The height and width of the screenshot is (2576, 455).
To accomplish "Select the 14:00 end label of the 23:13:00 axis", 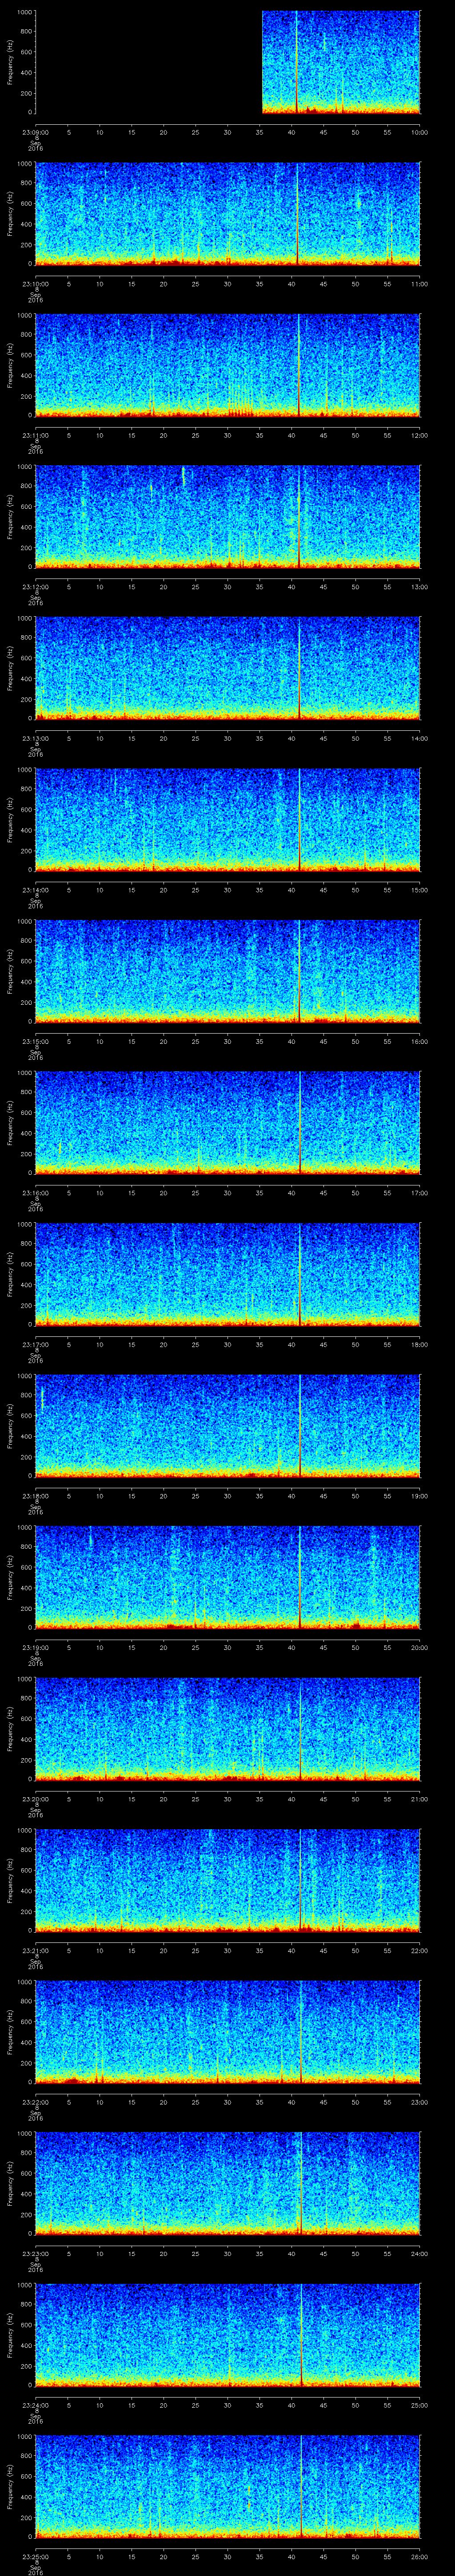I will coord(420,738).
